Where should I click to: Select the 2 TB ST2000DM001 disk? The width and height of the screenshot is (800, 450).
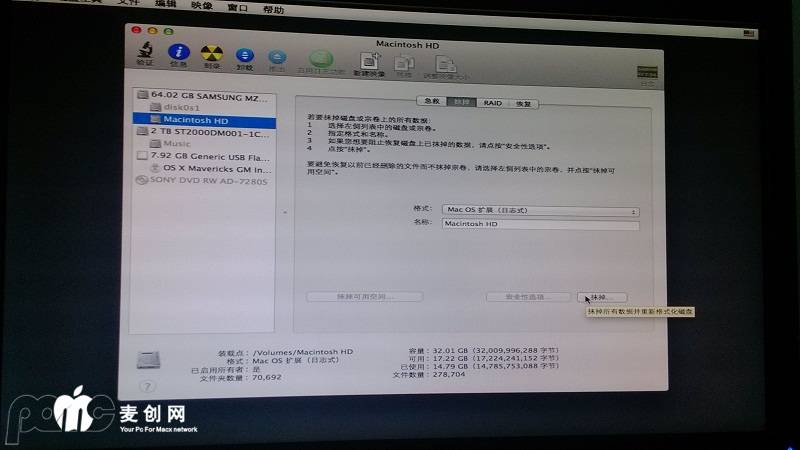tap(208, 131)
